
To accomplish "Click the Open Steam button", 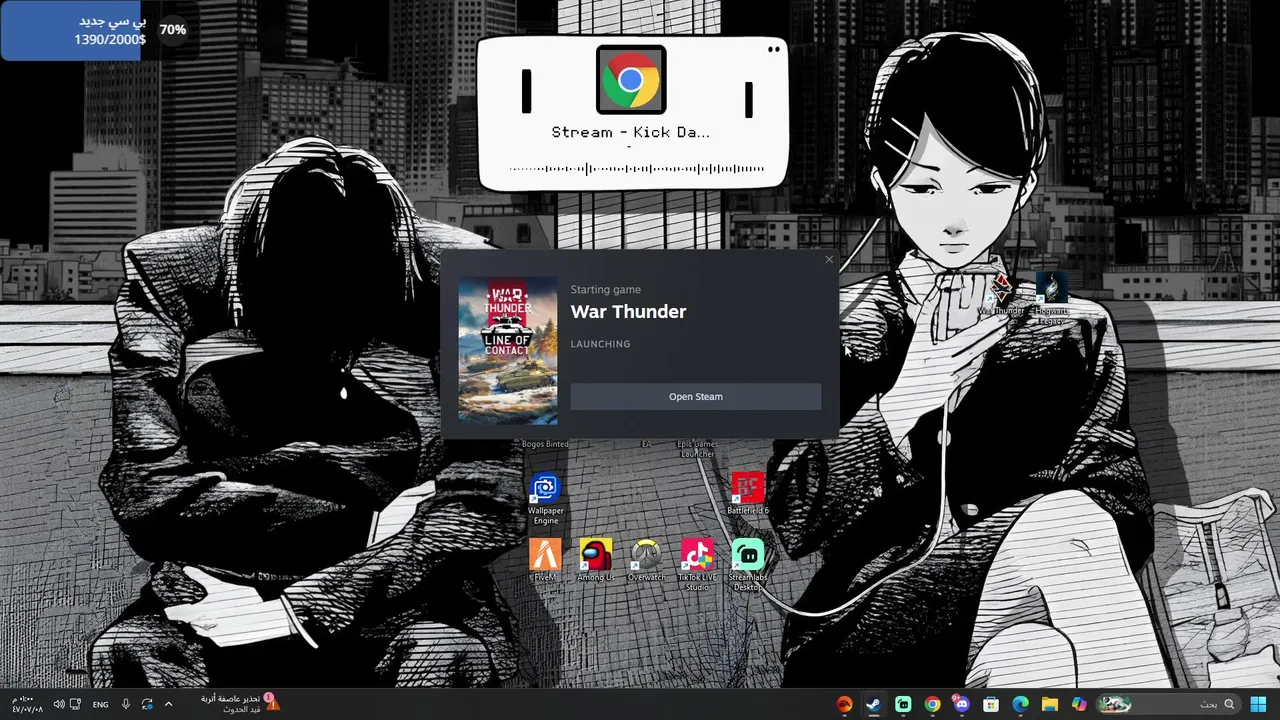I will pyautogui.click(x=695, y=397).
